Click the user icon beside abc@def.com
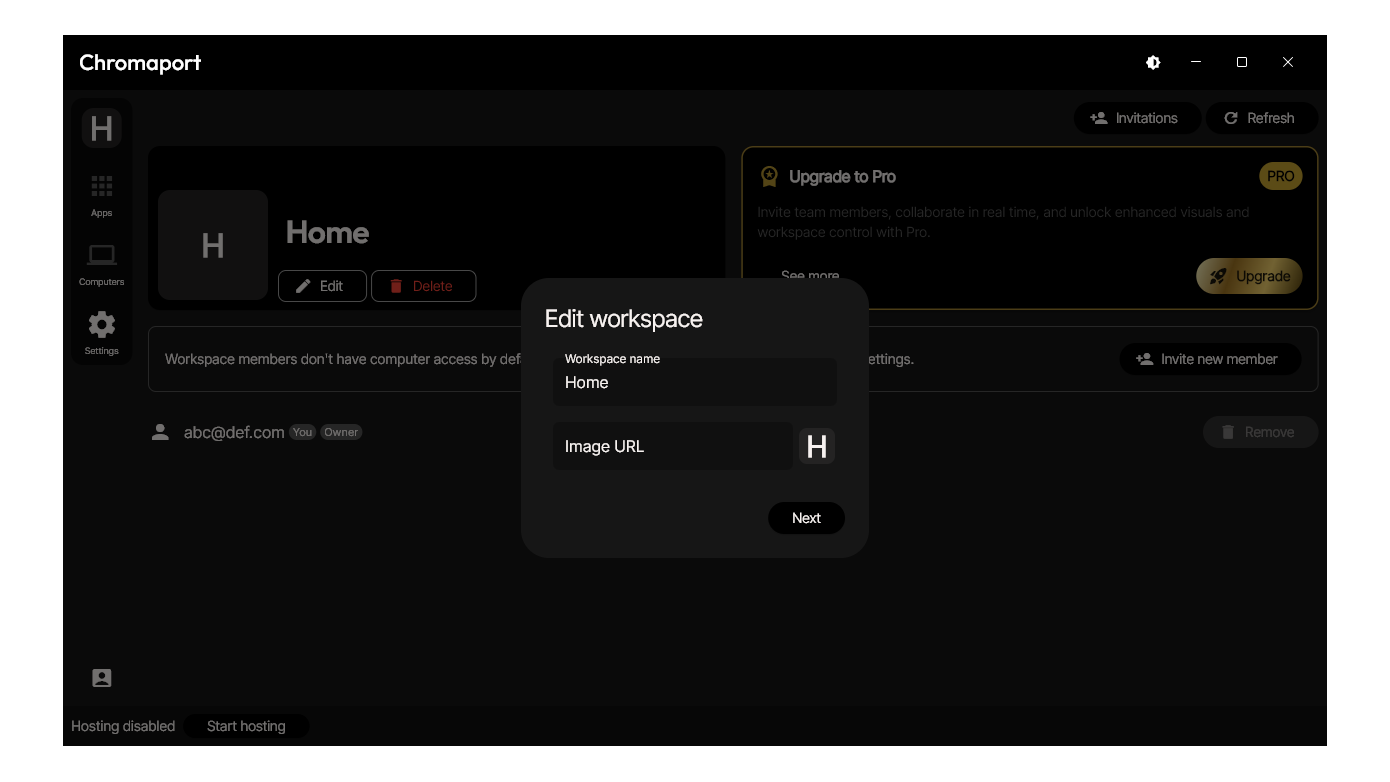Screen dimensions: 1390x782 [160, 432]
